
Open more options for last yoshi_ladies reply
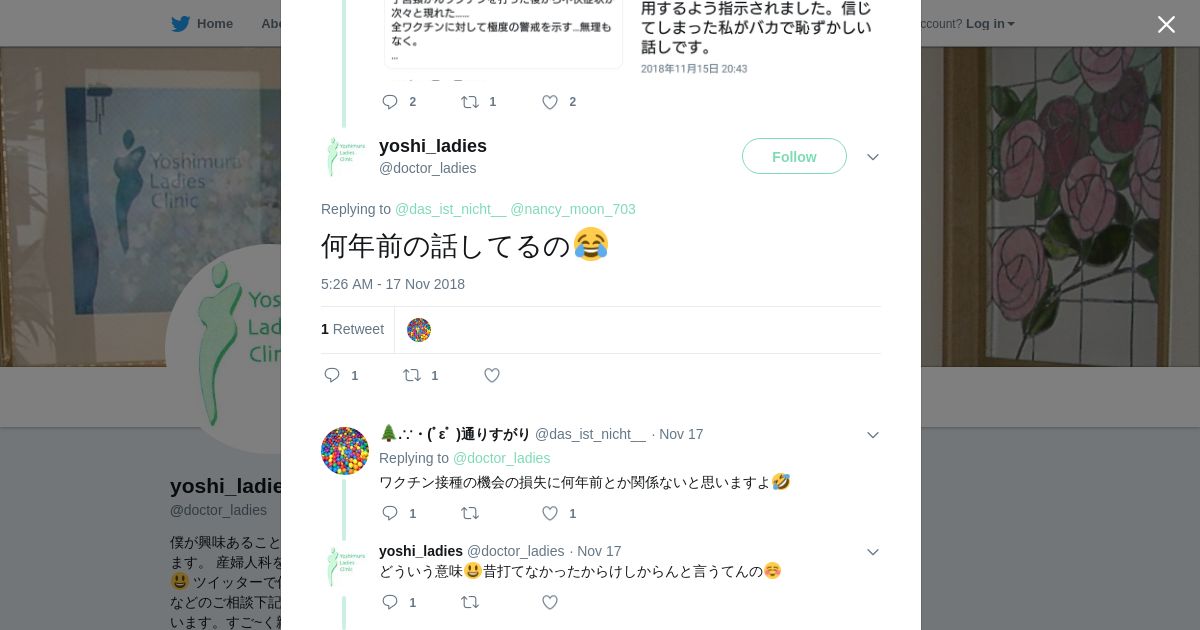point(873,552)
